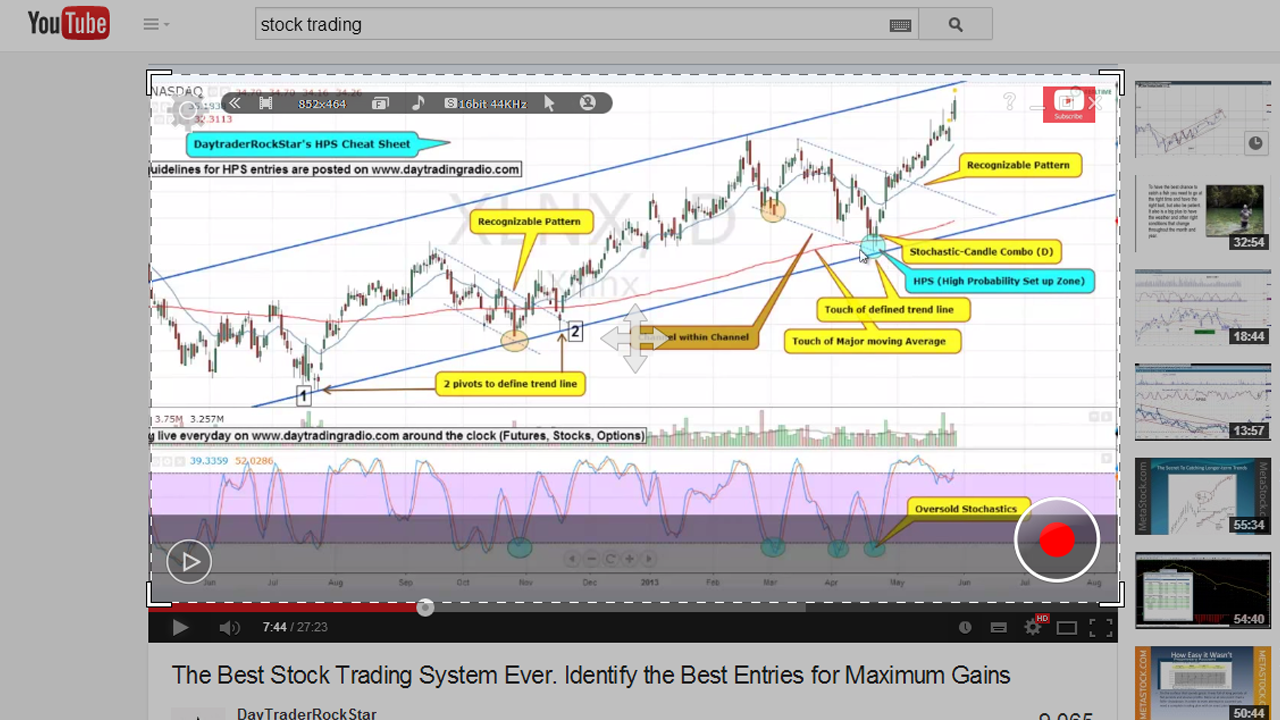
Task: Click the Watch Later clock on first thumbnail
Action: pyautogui.click(x=1255, y=144)
